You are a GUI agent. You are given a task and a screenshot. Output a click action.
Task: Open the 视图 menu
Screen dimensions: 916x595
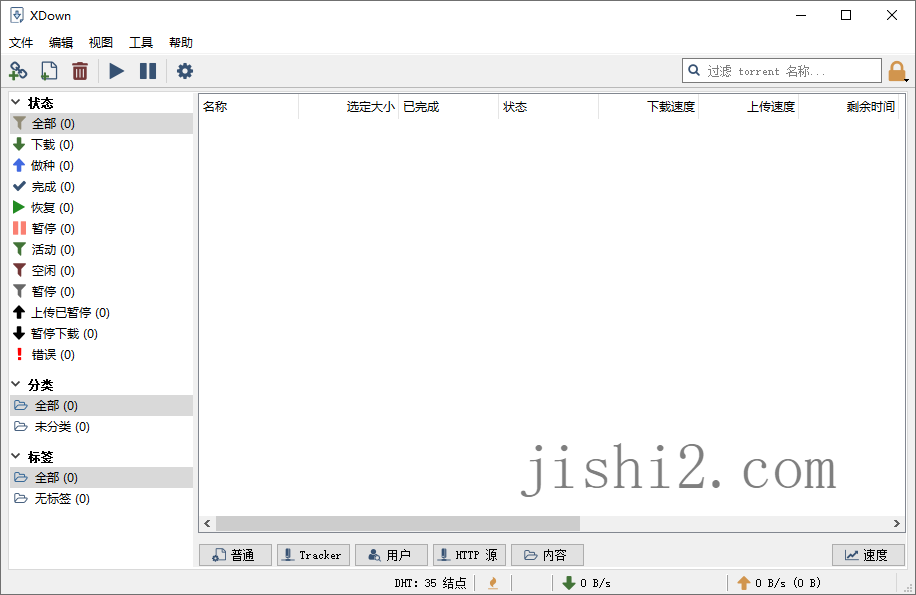coord(100,43)
